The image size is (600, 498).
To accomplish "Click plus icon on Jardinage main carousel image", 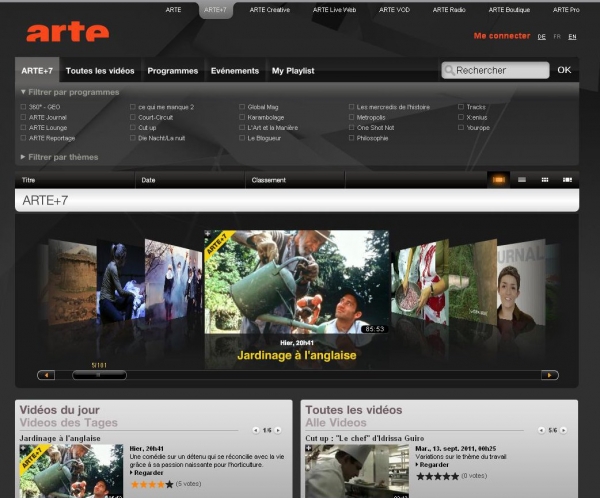I will pyautogui.click(x=207, y=233).
